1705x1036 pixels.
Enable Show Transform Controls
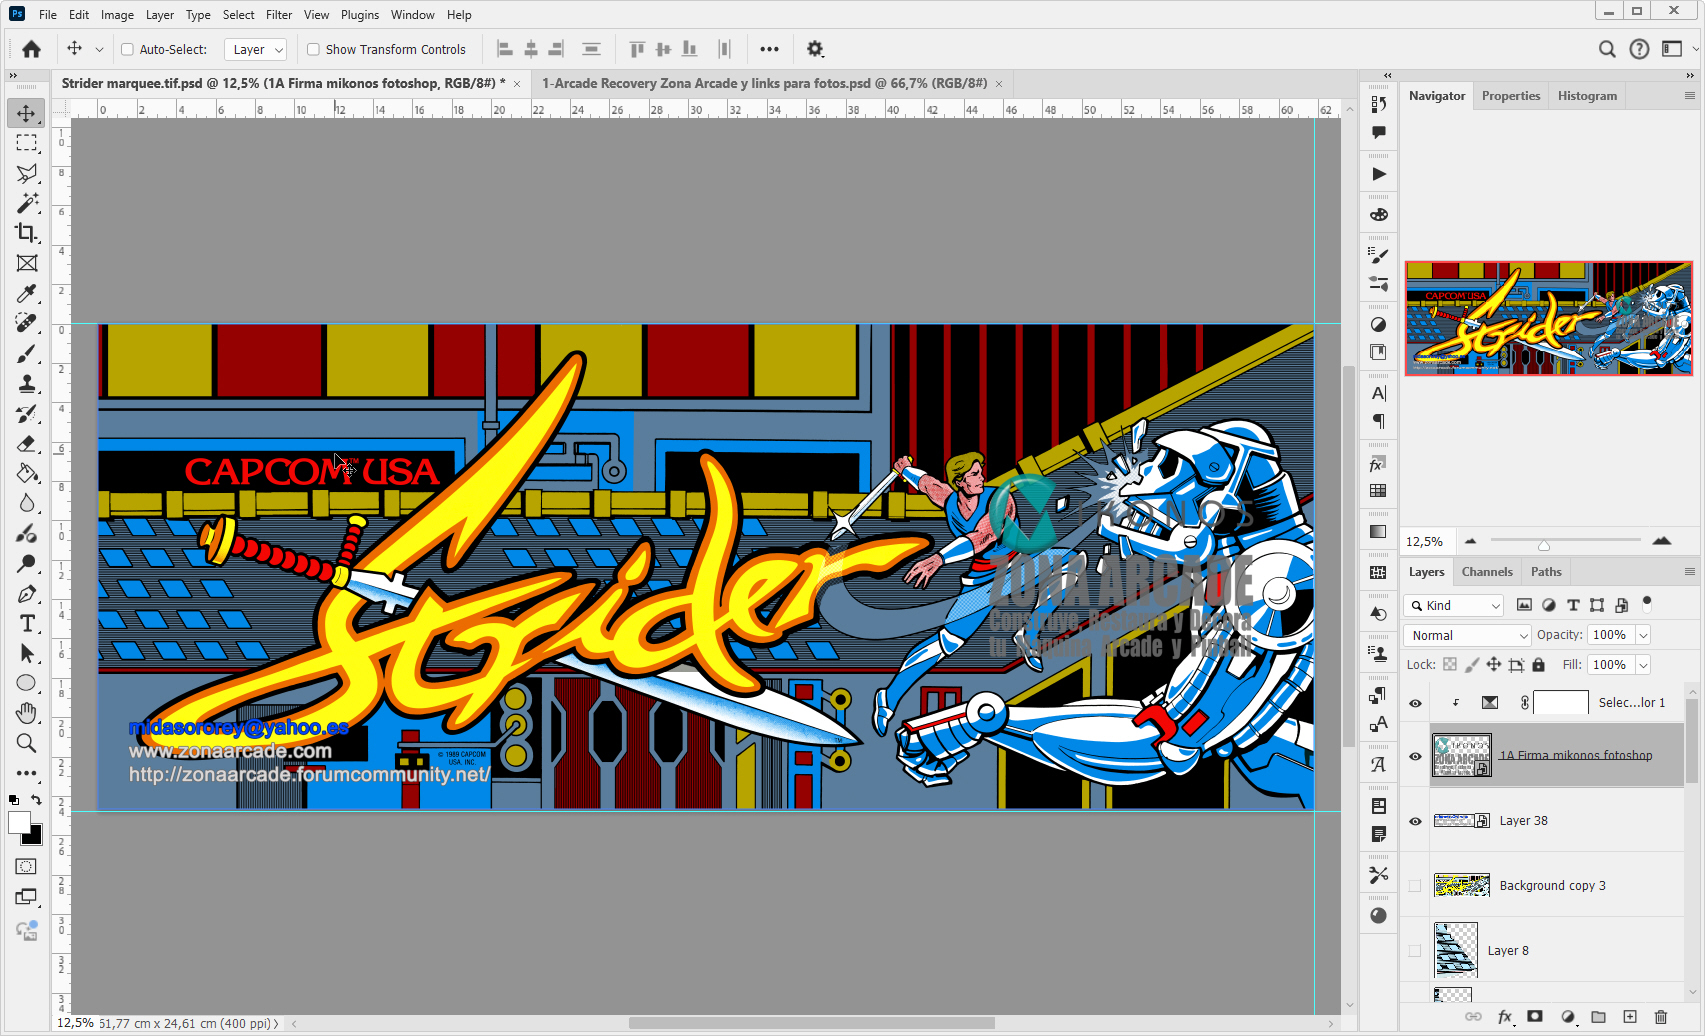(313, 48)
